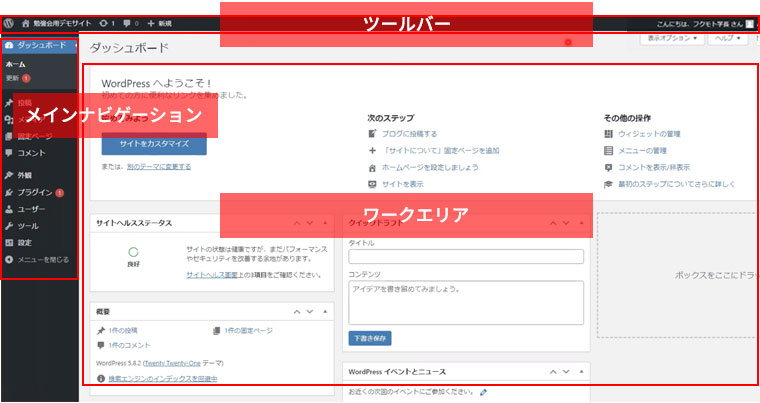
Task: Click the graduation cap icon for 最初のステップ
Action: pos(608,184)
